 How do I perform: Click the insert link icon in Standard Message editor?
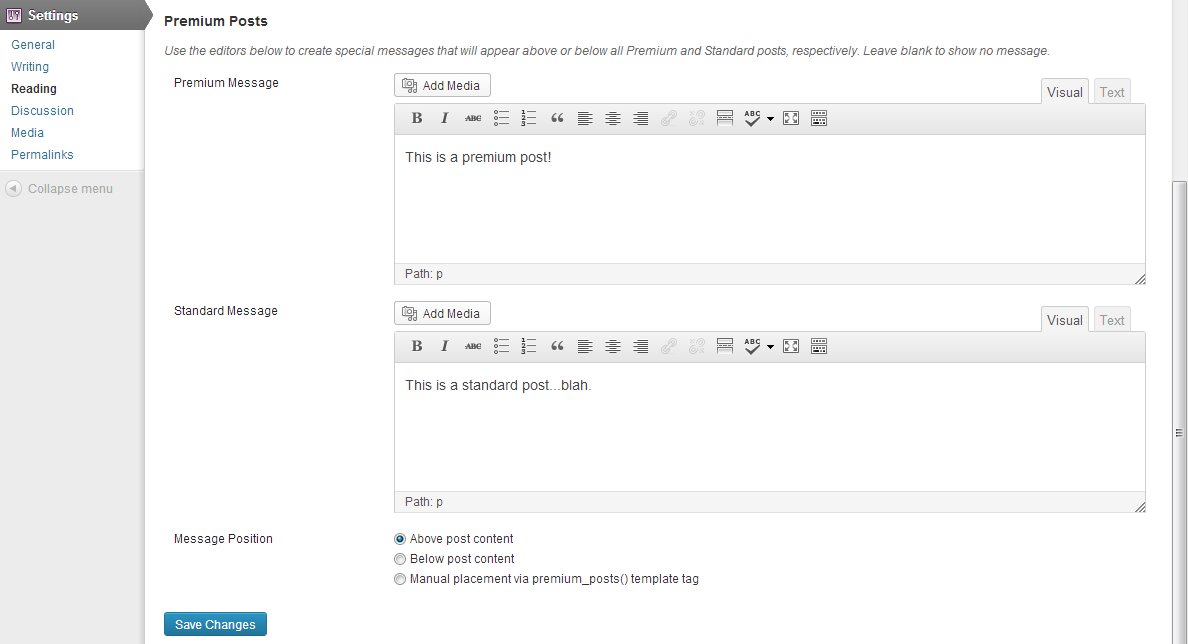[668, 346]
